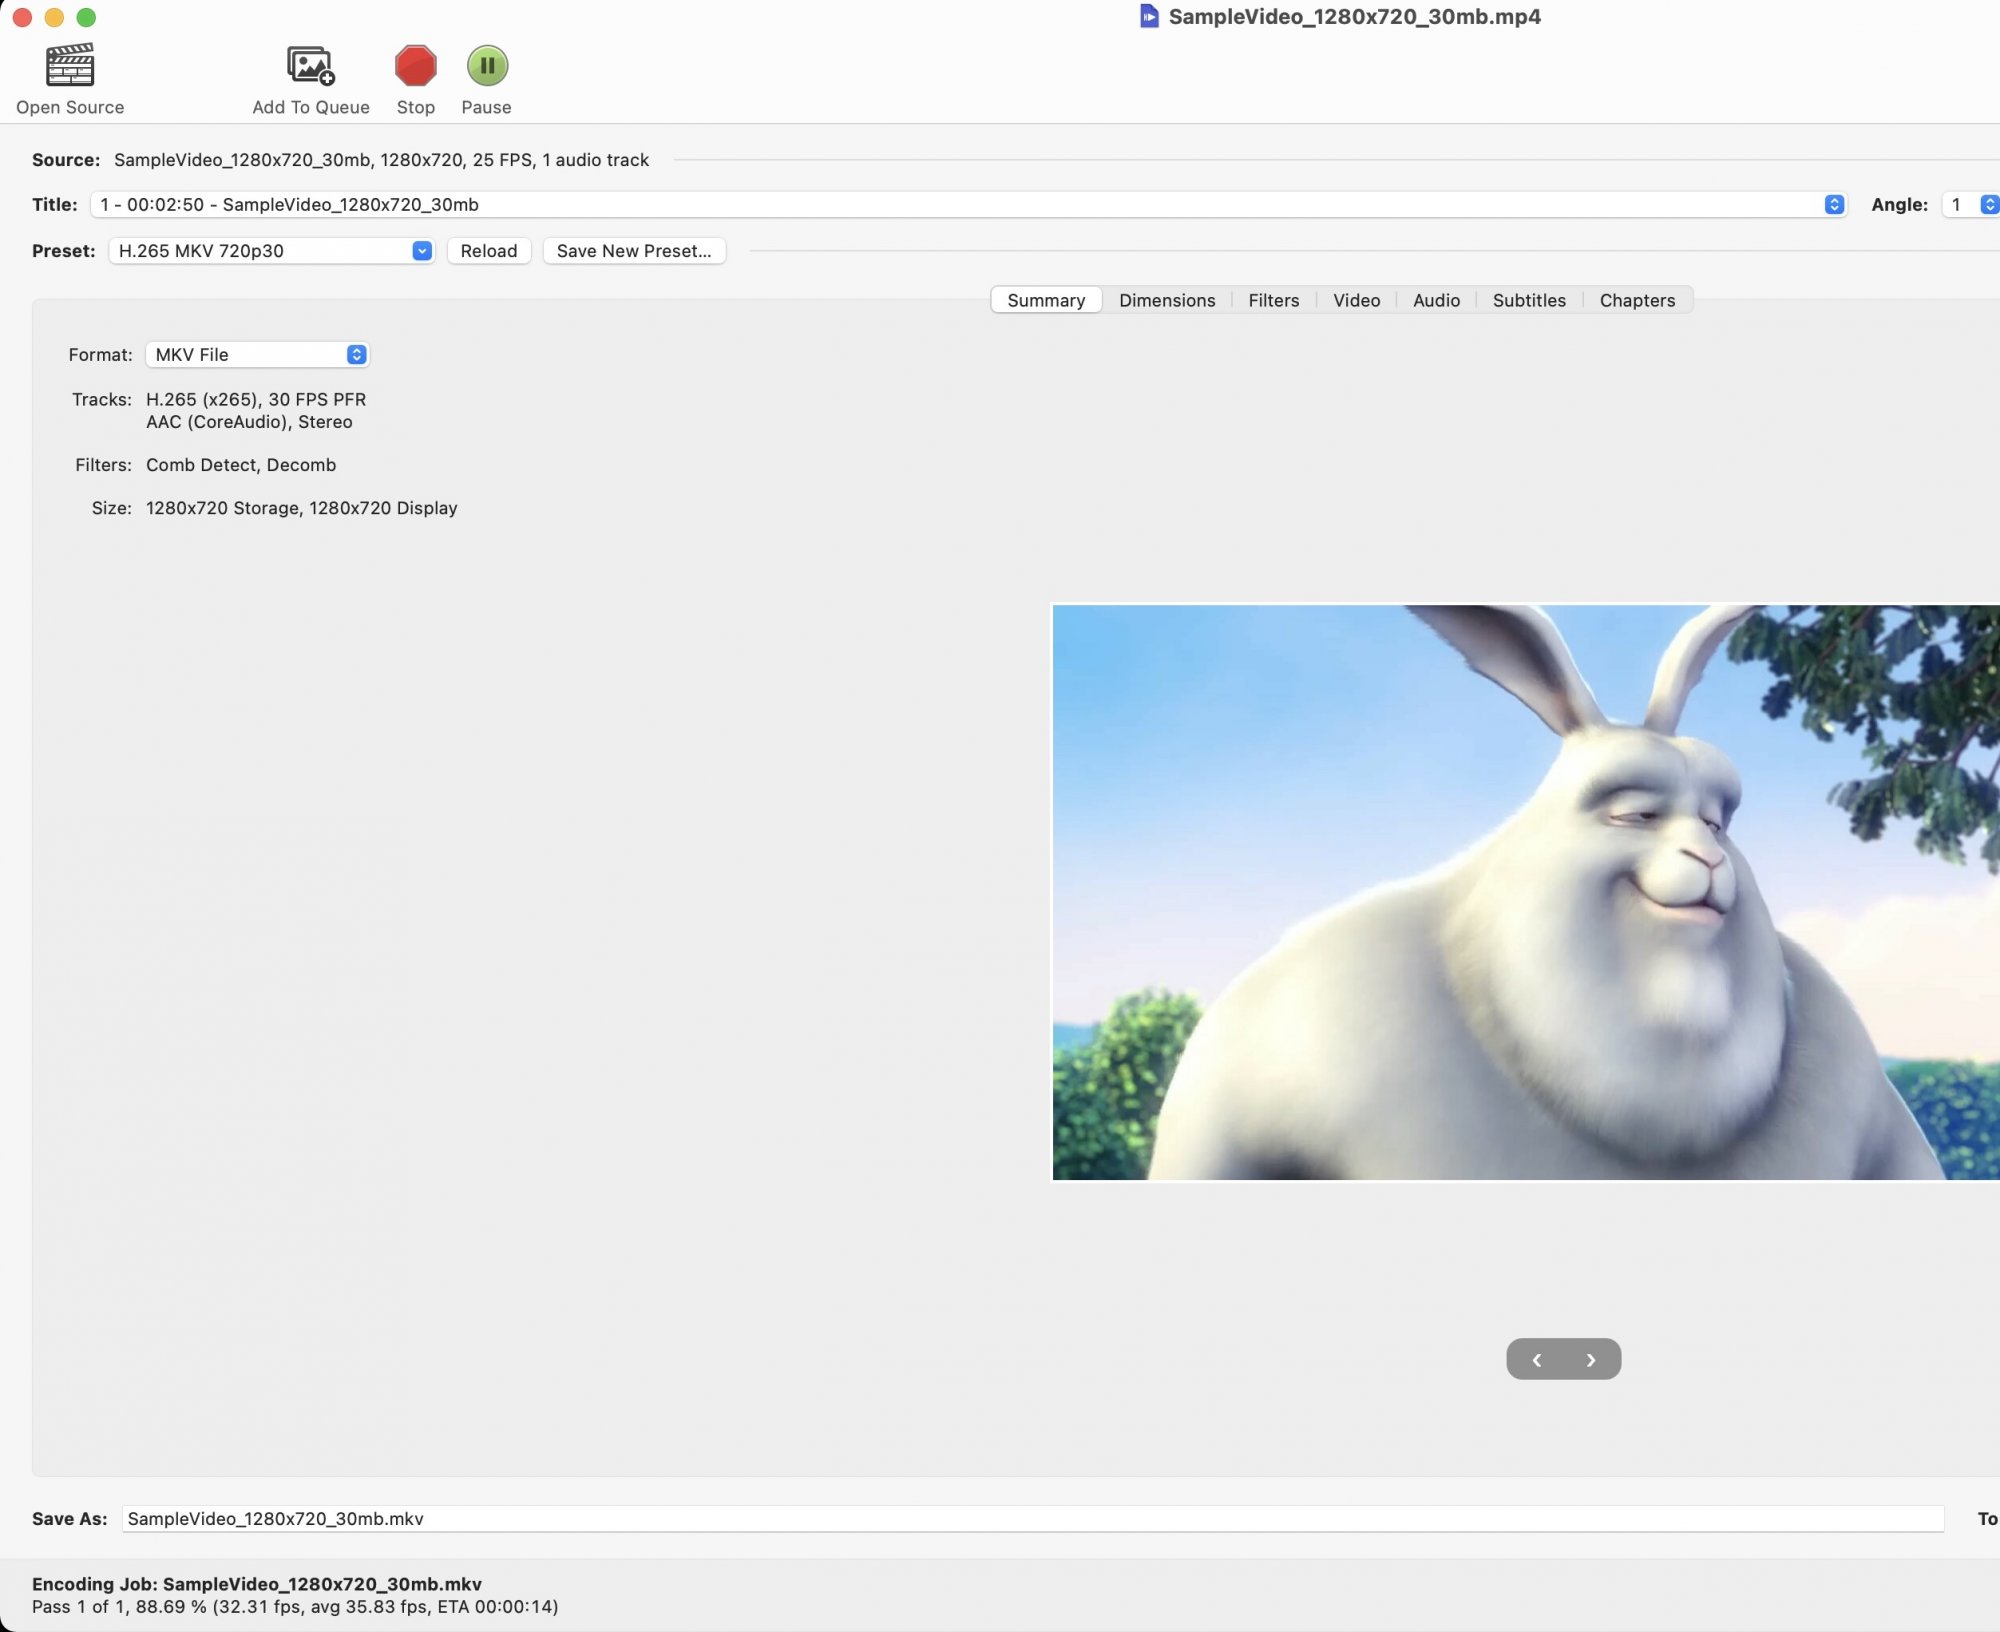
Task: Switch to the Filters tab
Action: click(1273, 300)
